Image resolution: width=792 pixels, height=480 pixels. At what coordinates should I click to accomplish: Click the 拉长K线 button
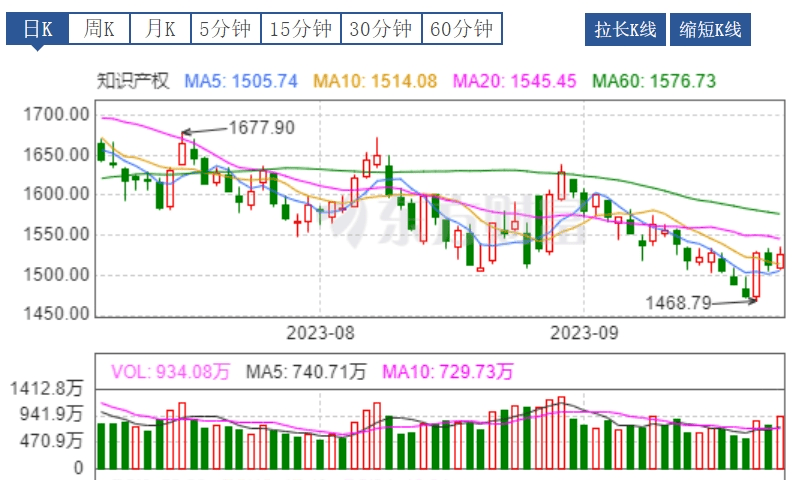(625, 30)
